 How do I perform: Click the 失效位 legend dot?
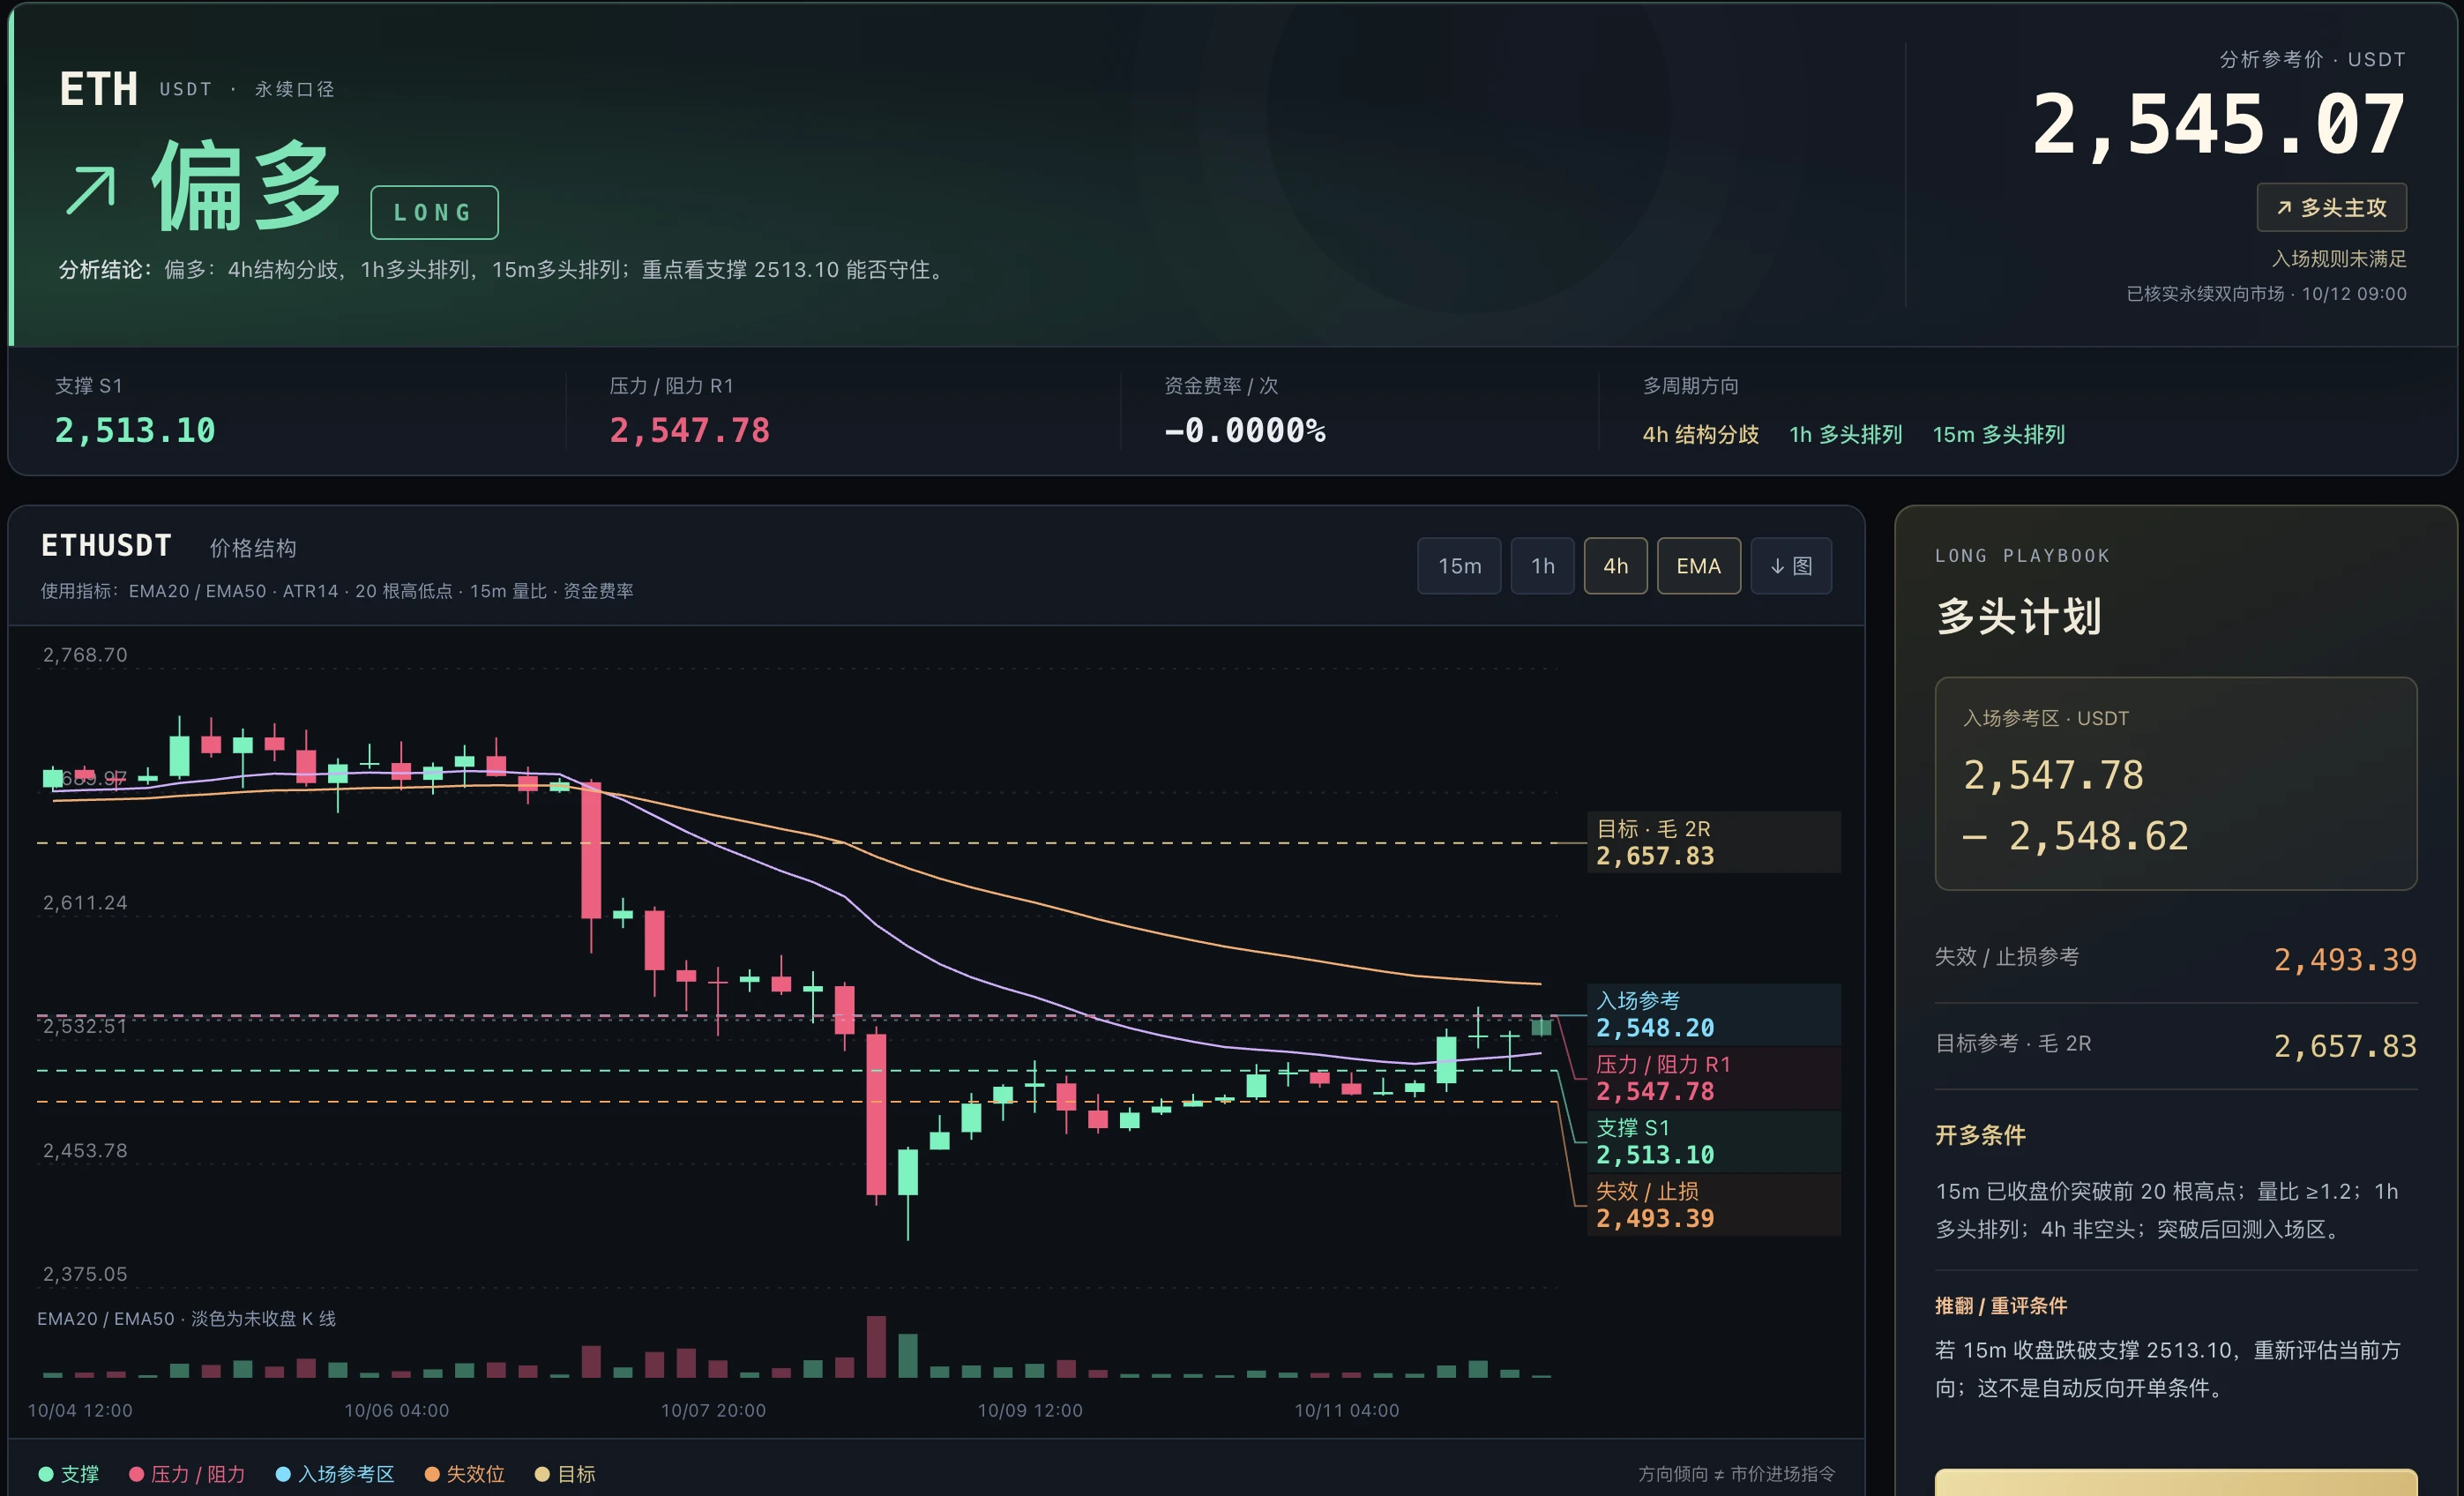click(x=432, y=1474)
